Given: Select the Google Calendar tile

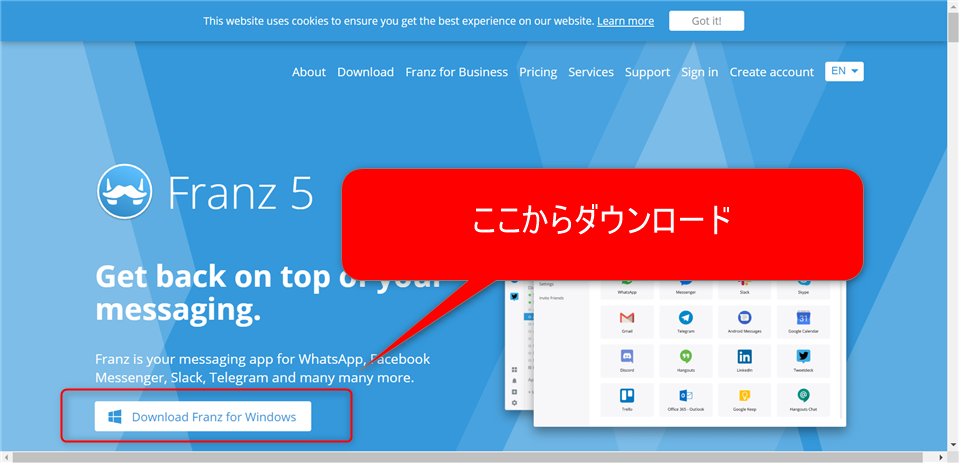Looking at the screenshot, I should coord(803,322).
